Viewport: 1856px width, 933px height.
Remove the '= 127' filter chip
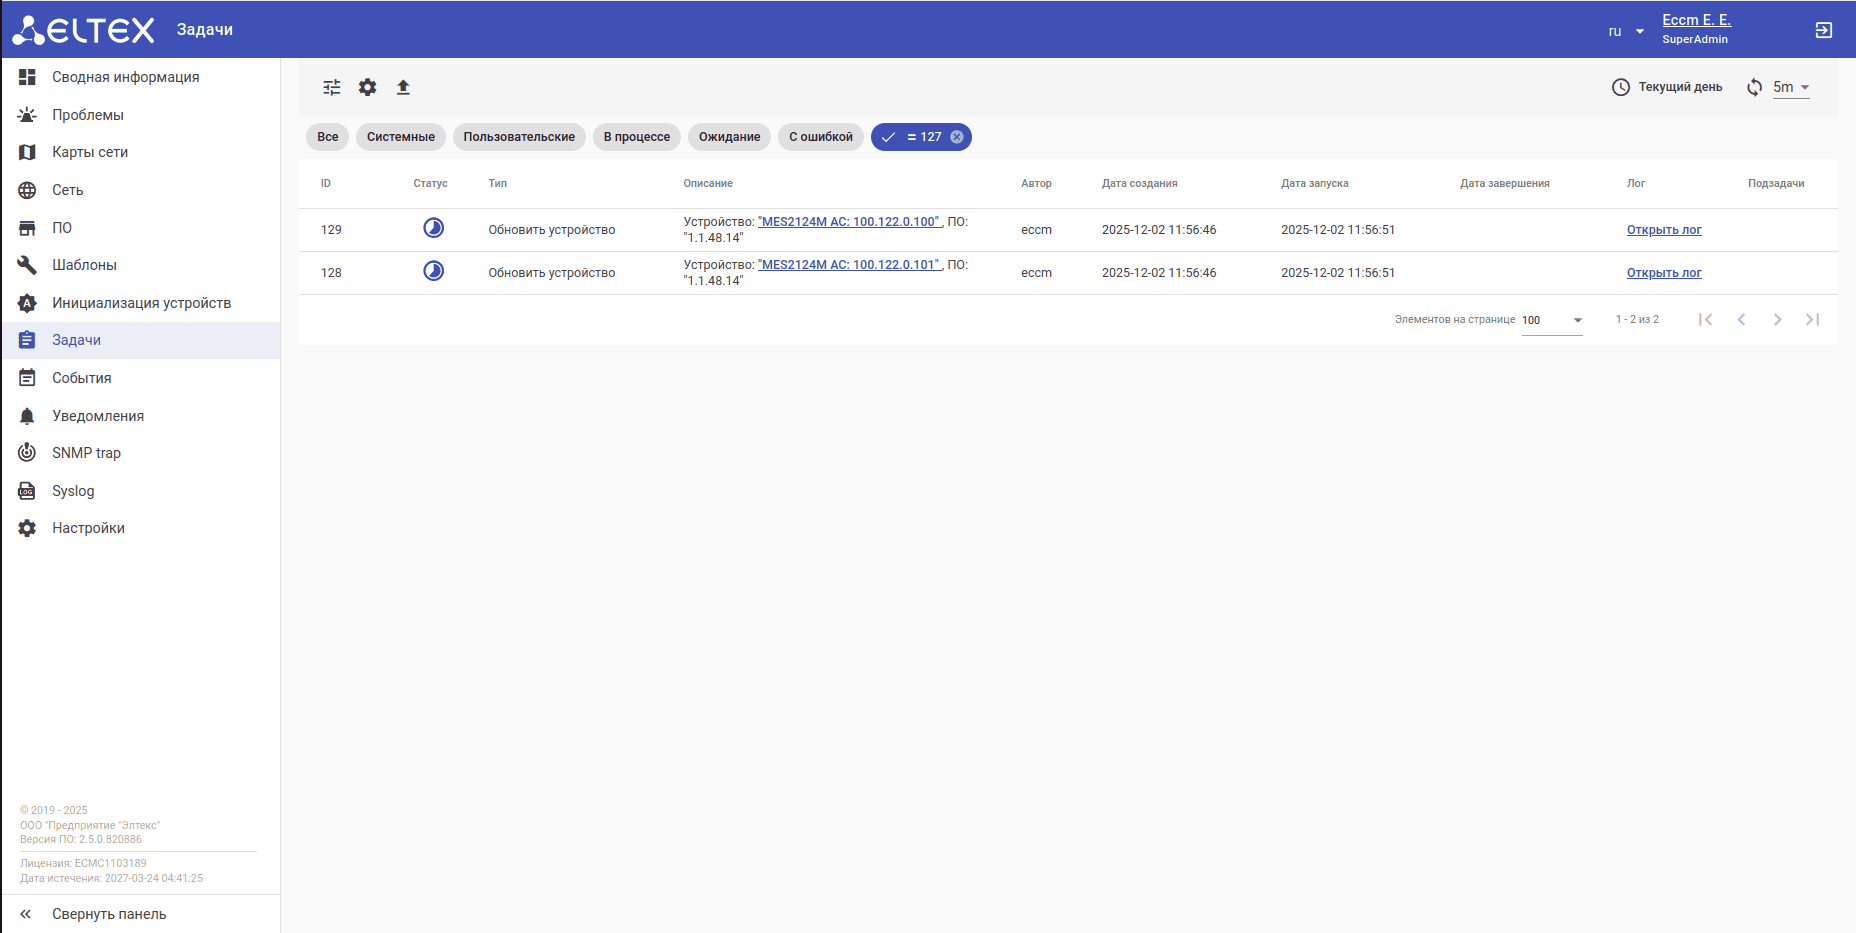pos(957,137)
